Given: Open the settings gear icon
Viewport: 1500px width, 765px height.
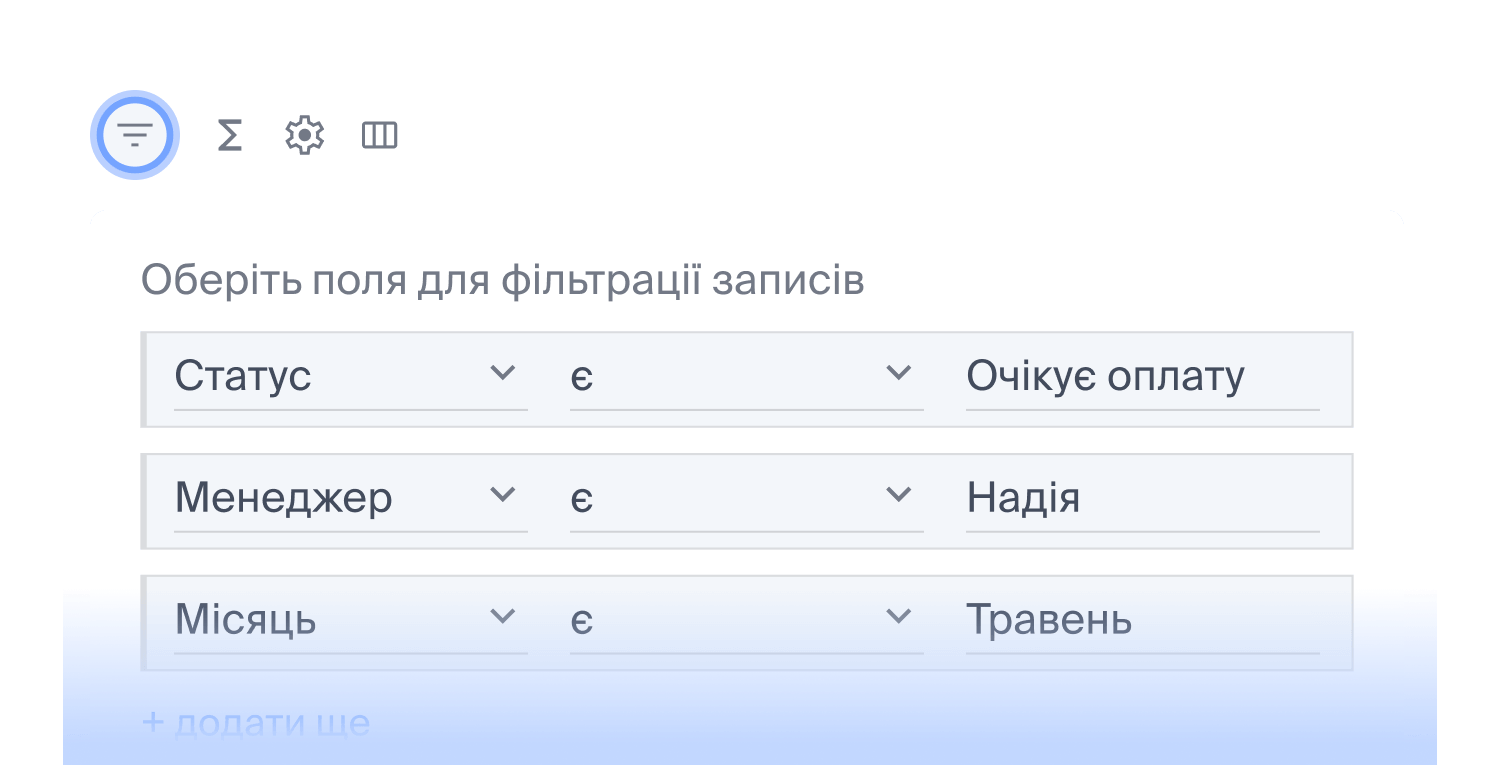Looking at the screenshot, I should click(303, 134).
